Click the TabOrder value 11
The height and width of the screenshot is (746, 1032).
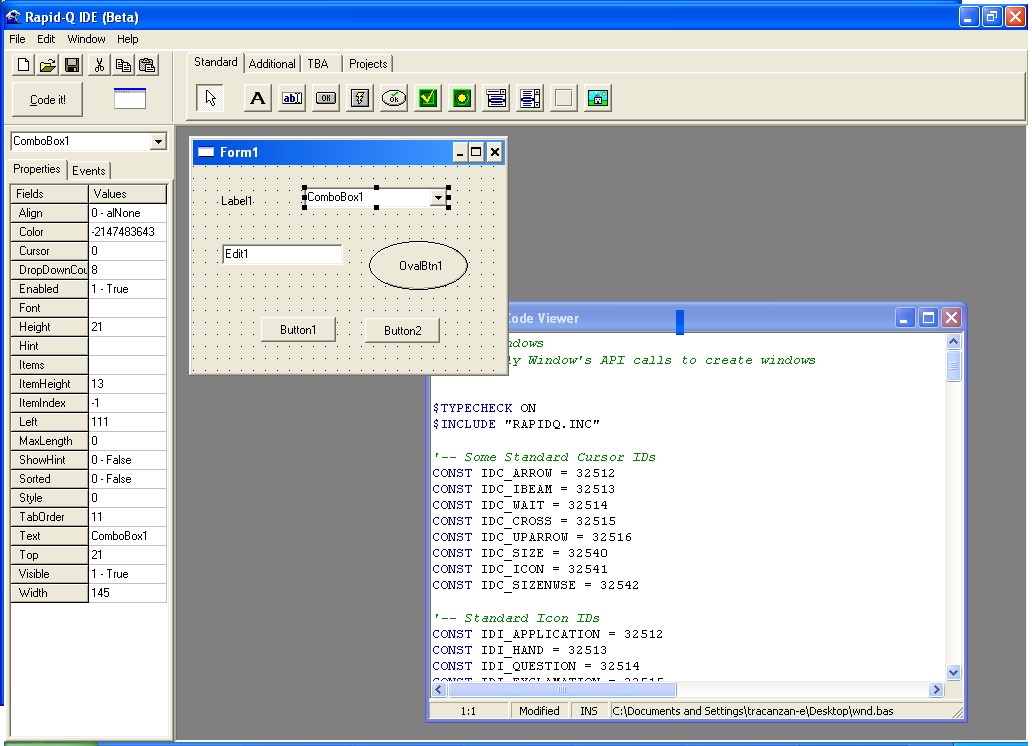pyautogui.click(x=128, y=517)
